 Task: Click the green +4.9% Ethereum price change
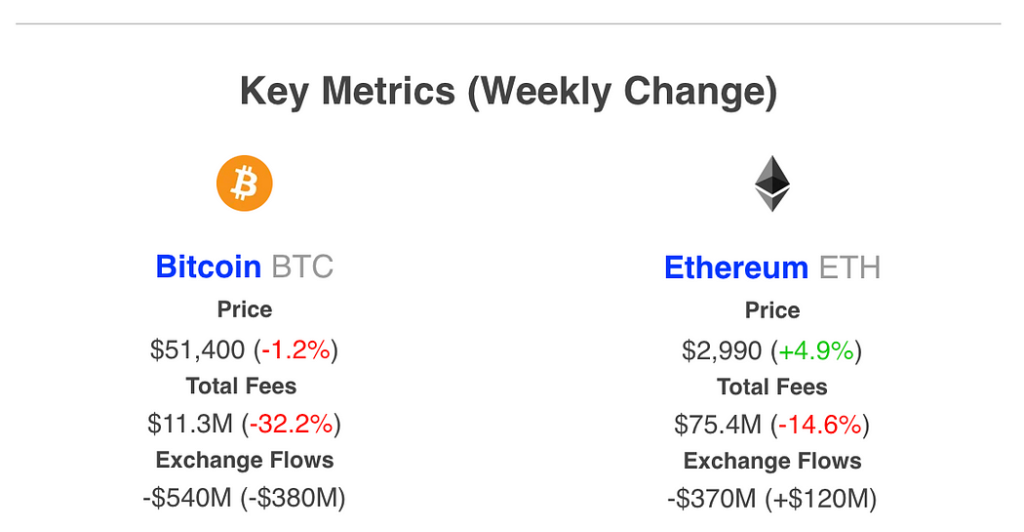pyautogui.click(x=816, y=351)
